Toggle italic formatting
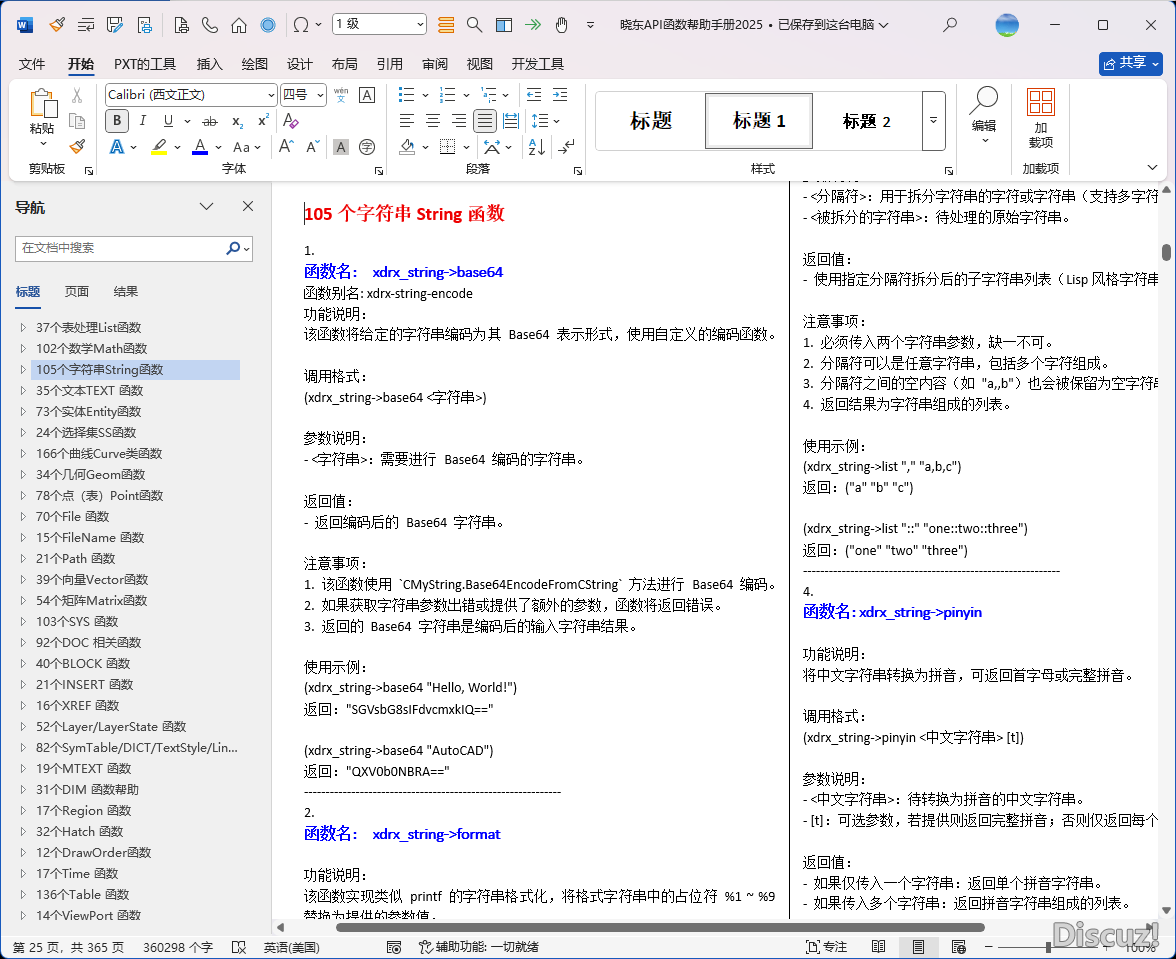This screenshot has height=959, width=1176. tap(143, 121)
